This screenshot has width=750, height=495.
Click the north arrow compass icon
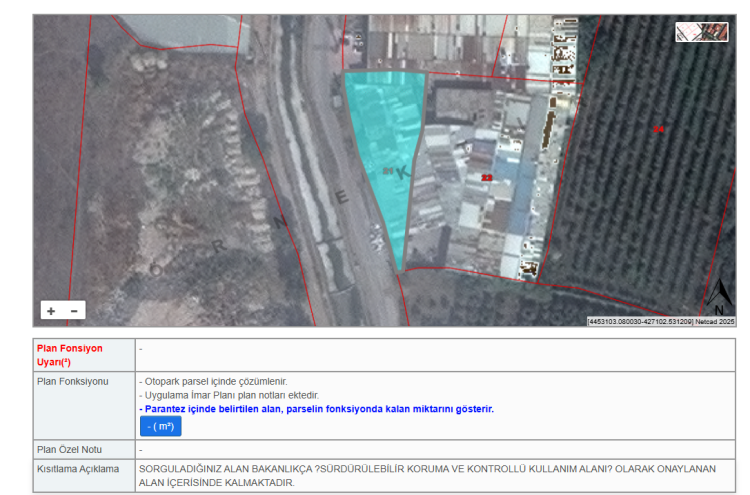(x=718, y=294)
